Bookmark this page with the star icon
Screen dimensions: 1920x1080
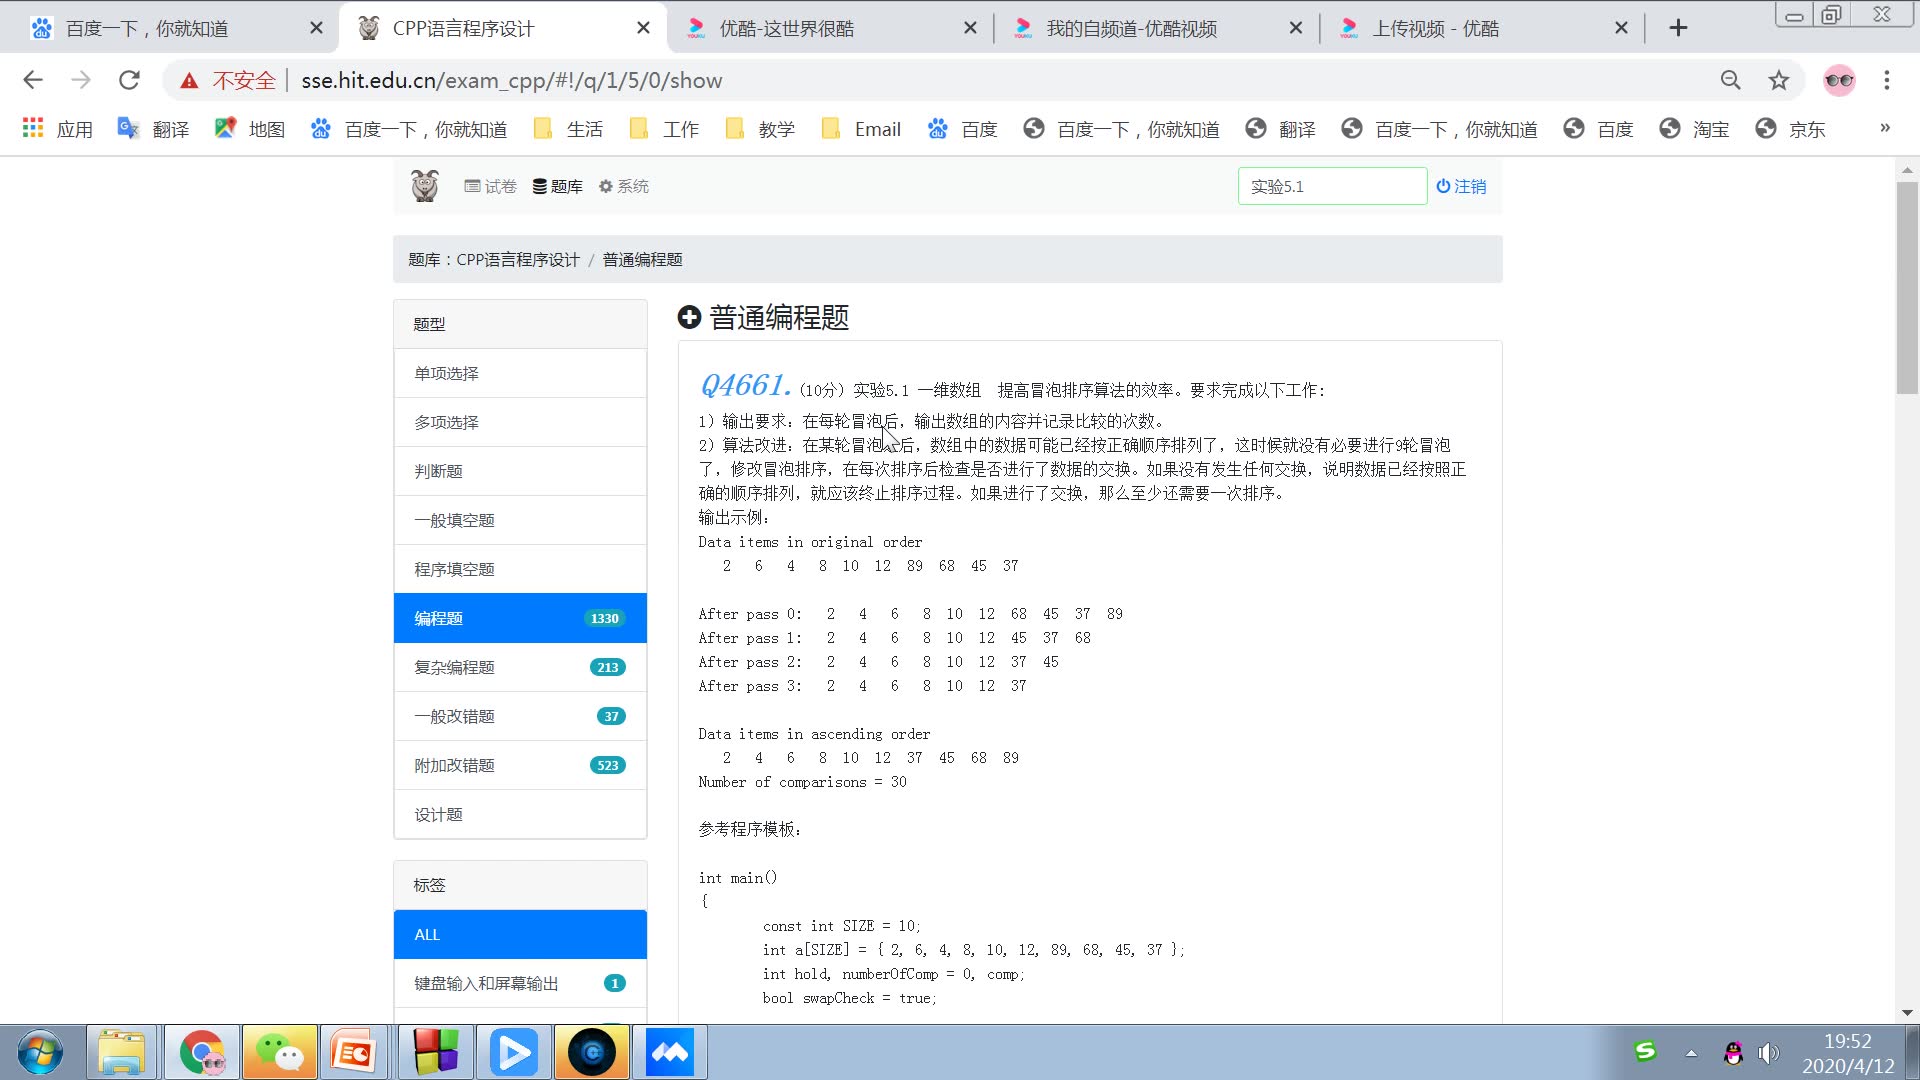click(x=1778, y=80)
